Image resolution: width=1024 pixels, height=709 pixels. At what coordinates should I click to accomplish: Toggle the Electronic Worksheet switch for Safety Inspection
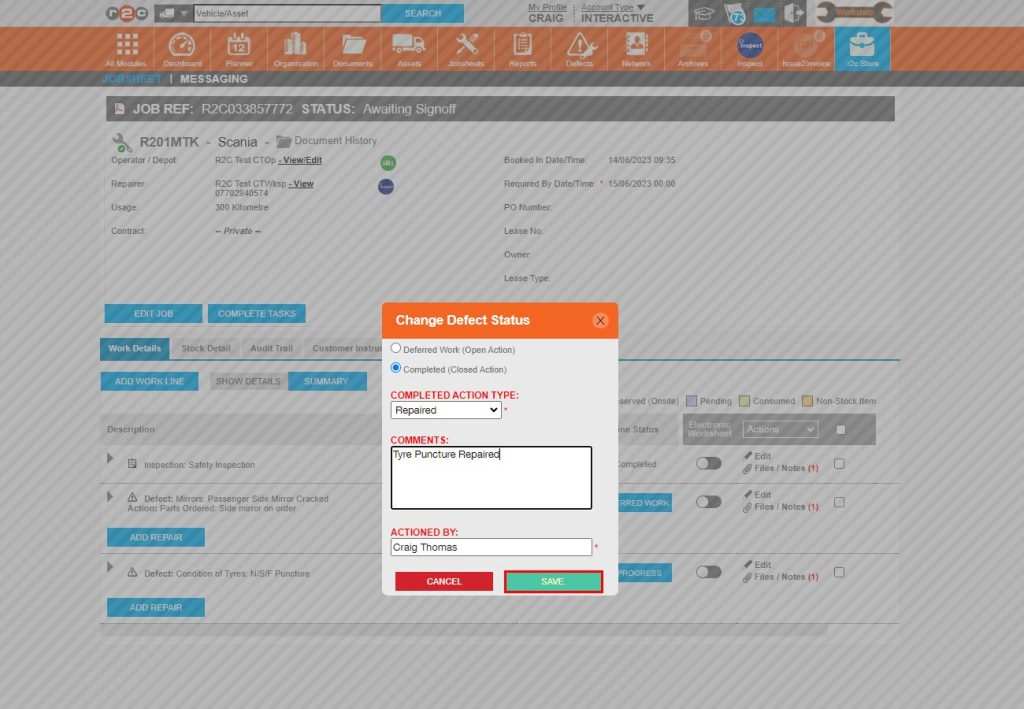[x=708, y=463]
